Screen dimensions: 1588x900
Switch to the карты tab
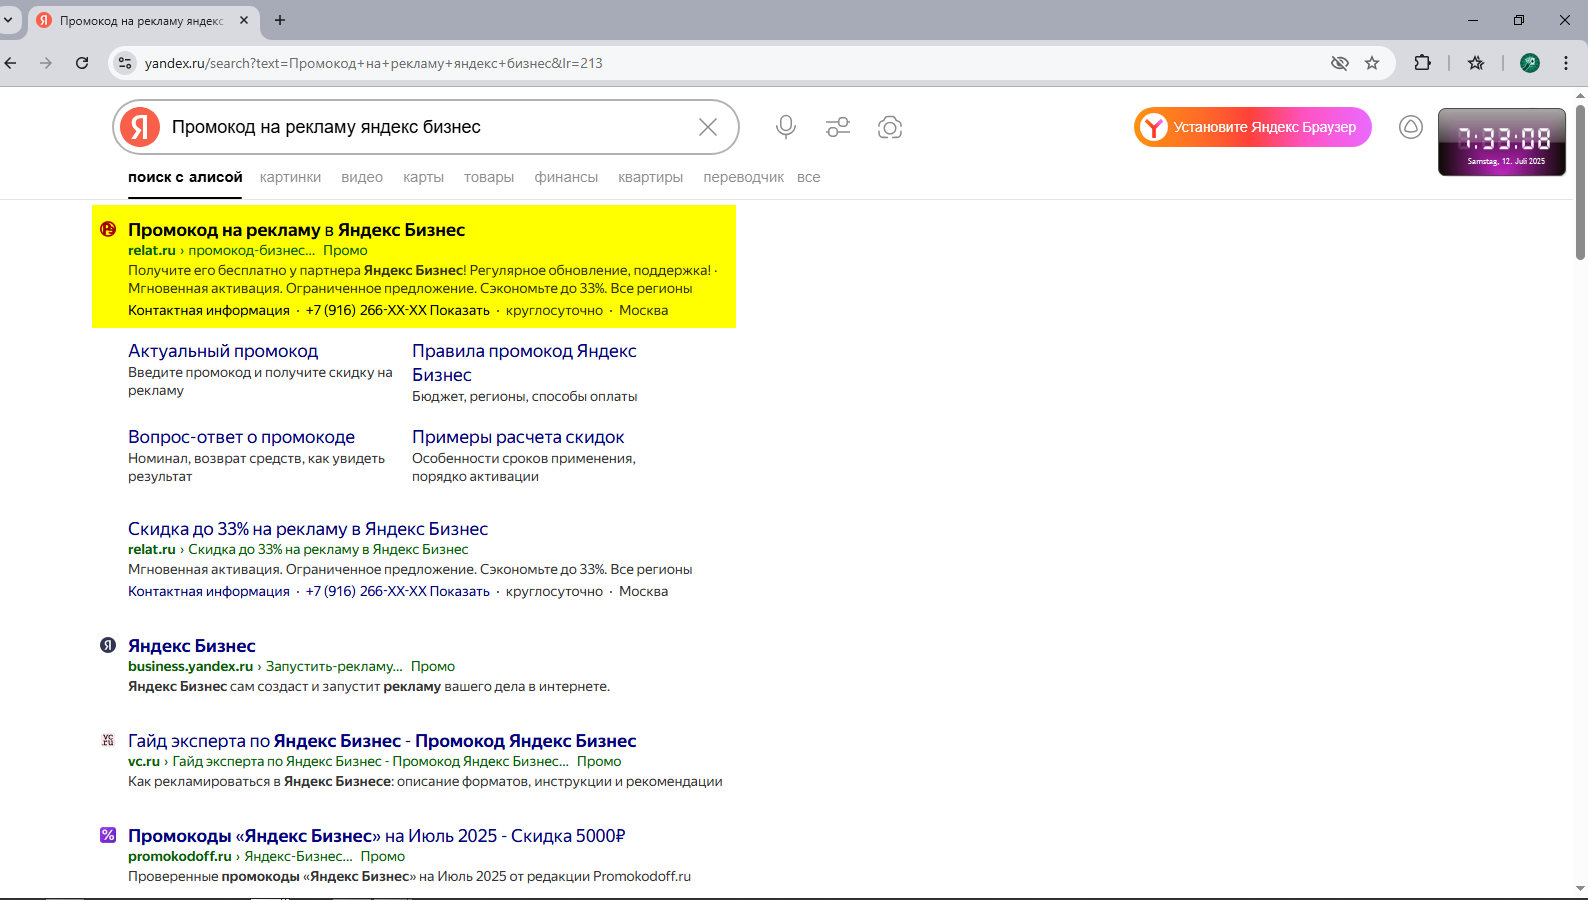(423, 177)
